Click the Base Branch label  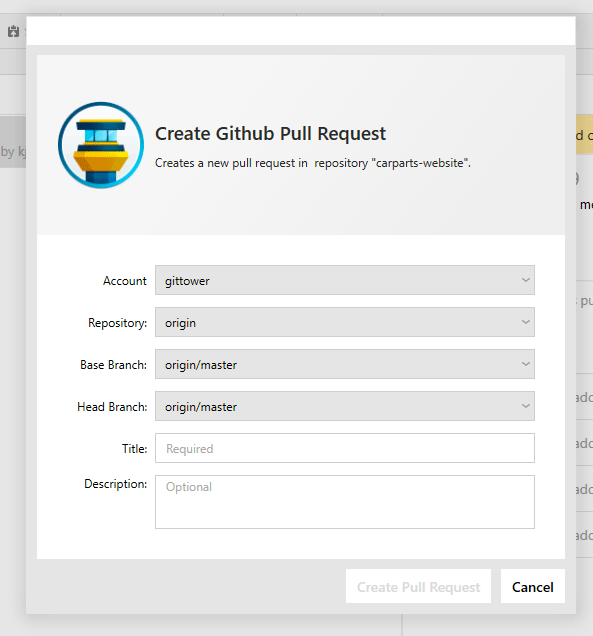tap(114, 365)
